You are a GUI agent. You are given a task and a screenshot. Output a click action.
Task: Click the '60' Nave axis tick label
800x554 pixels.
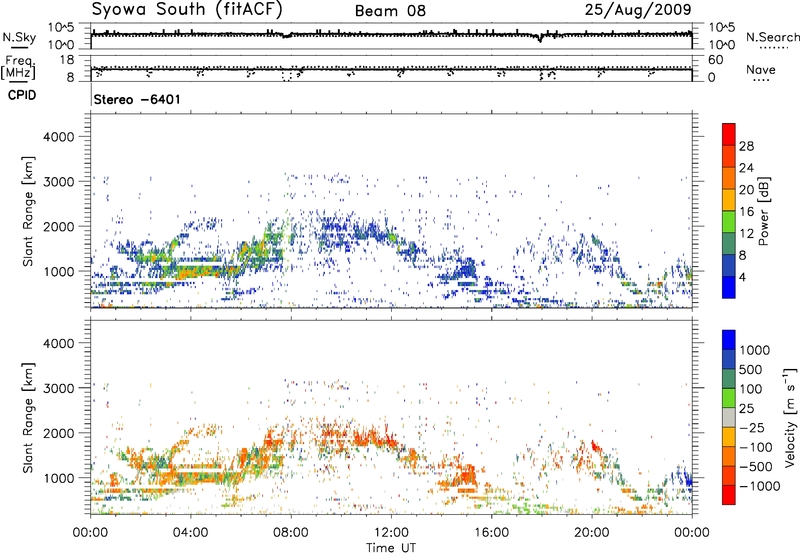[715, 60]
